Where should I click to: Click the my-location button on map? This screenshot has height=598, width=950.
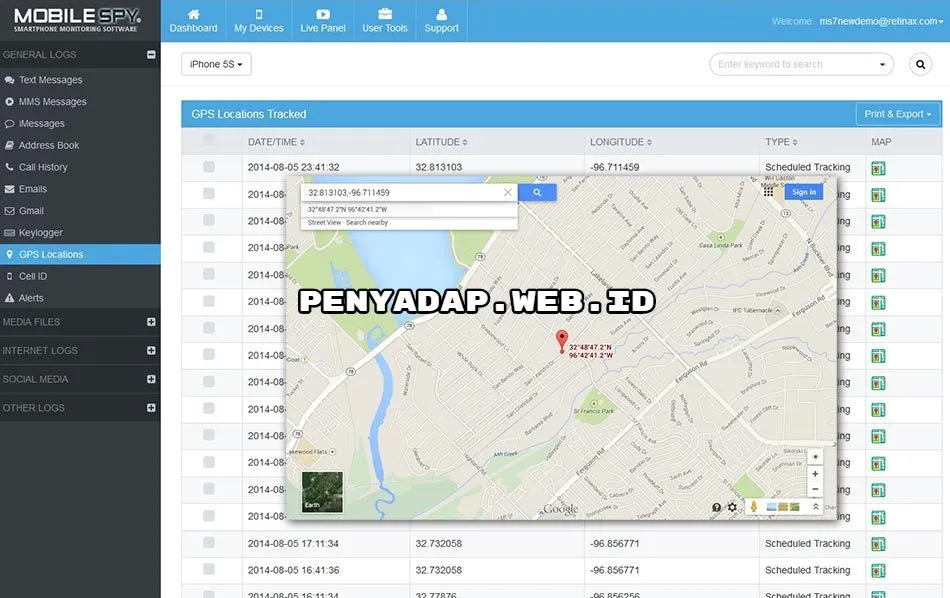click(815, 456)
